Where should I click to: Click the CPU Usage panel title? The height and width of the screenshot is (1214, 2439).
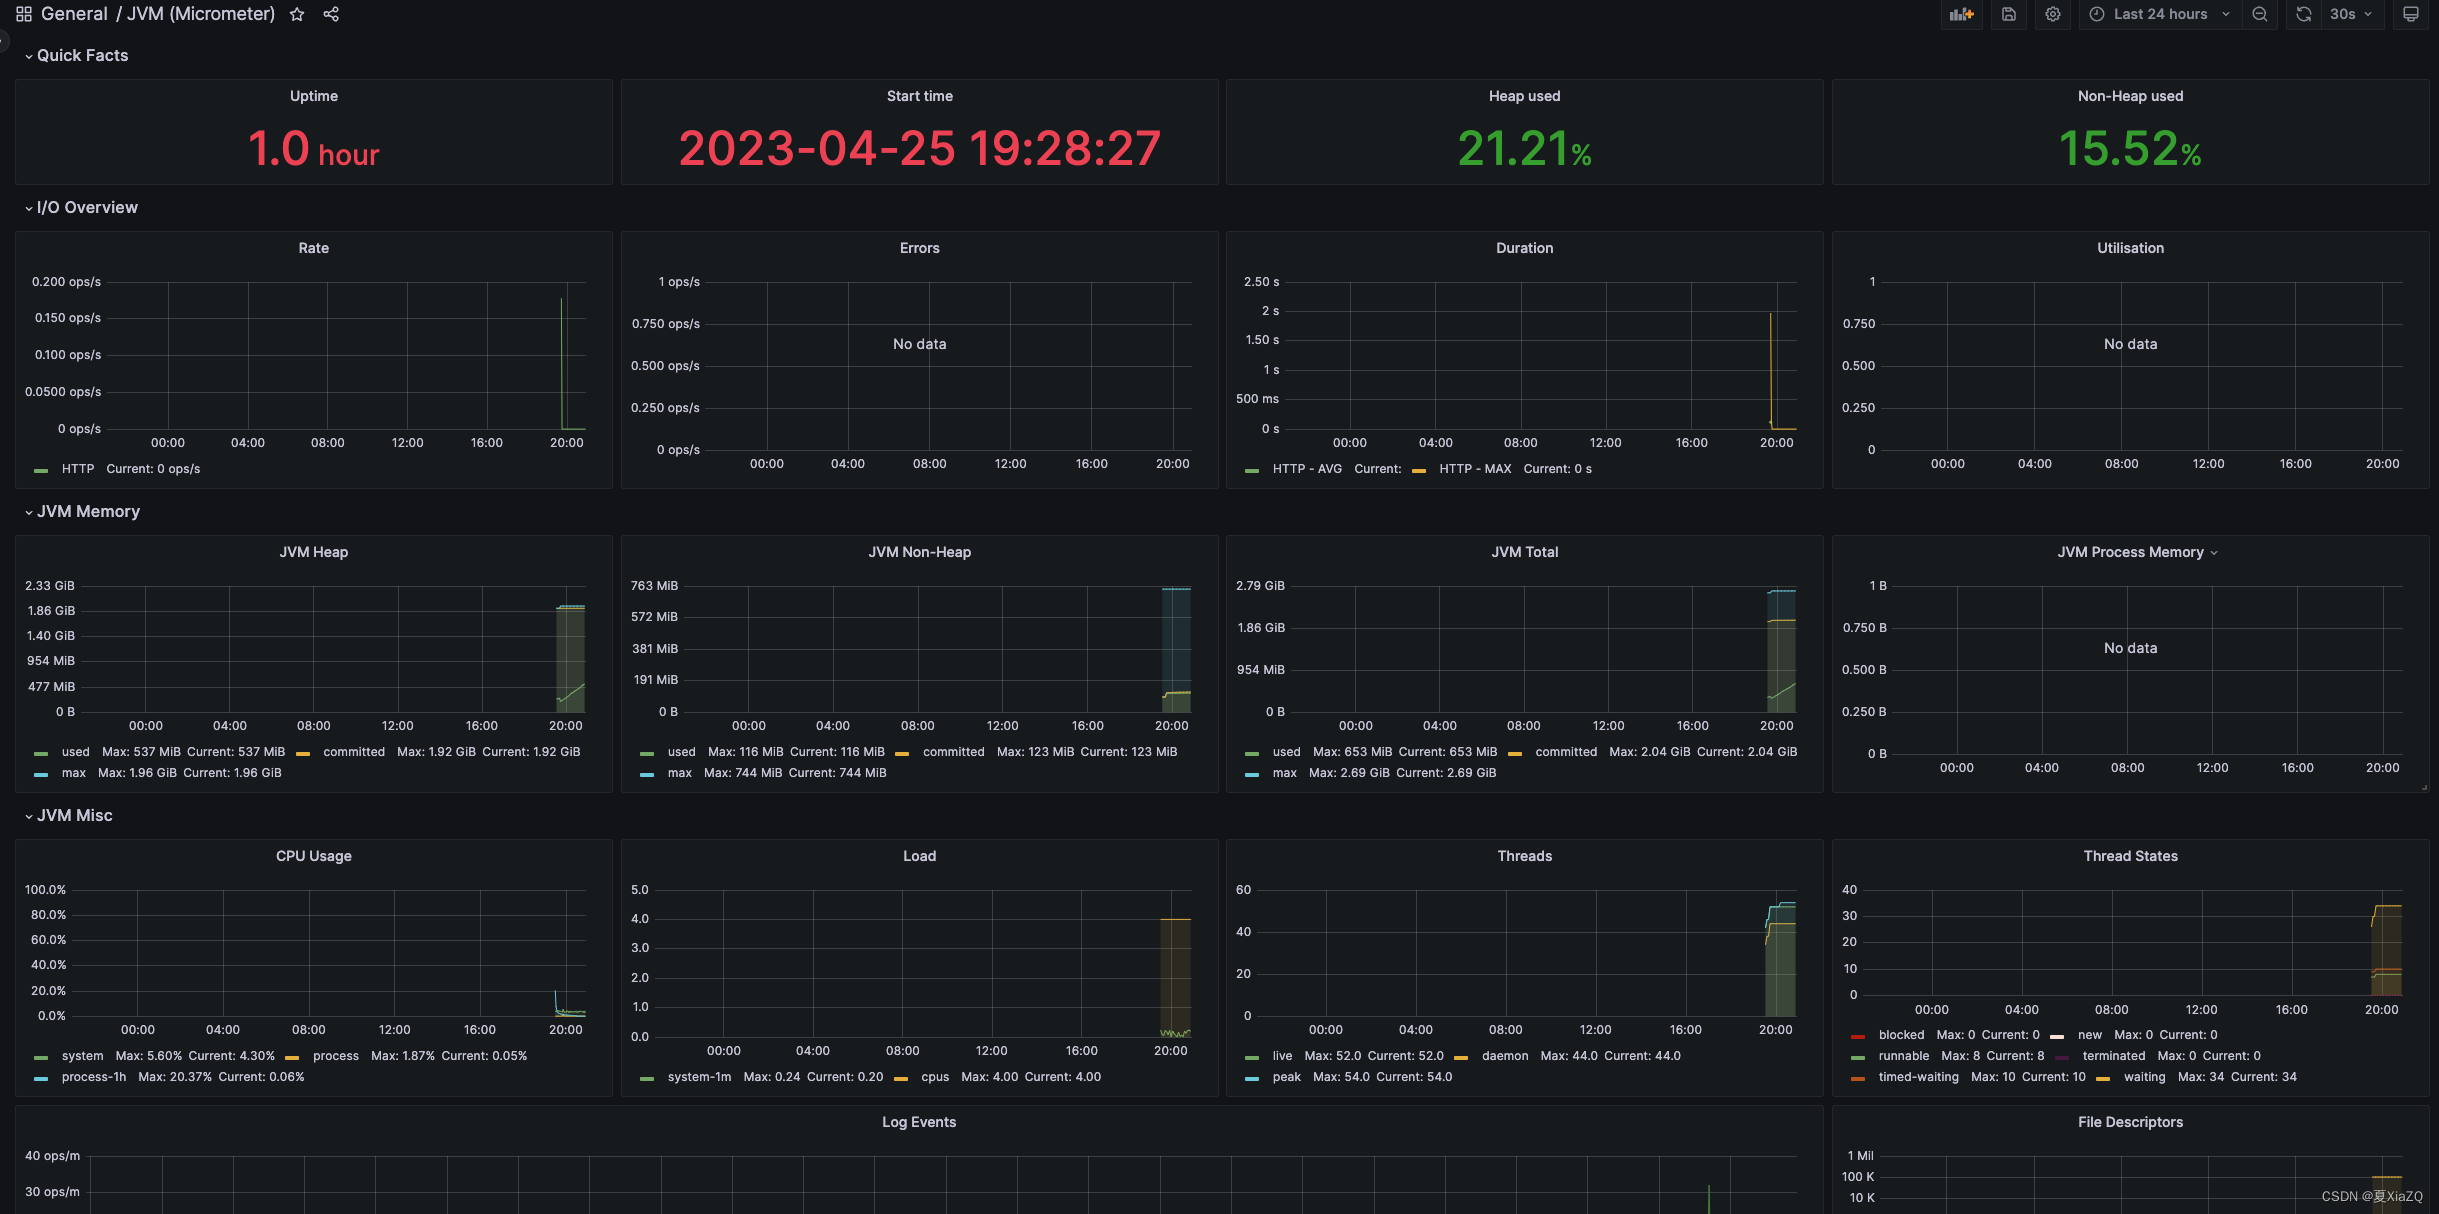[x=314, y=856]
